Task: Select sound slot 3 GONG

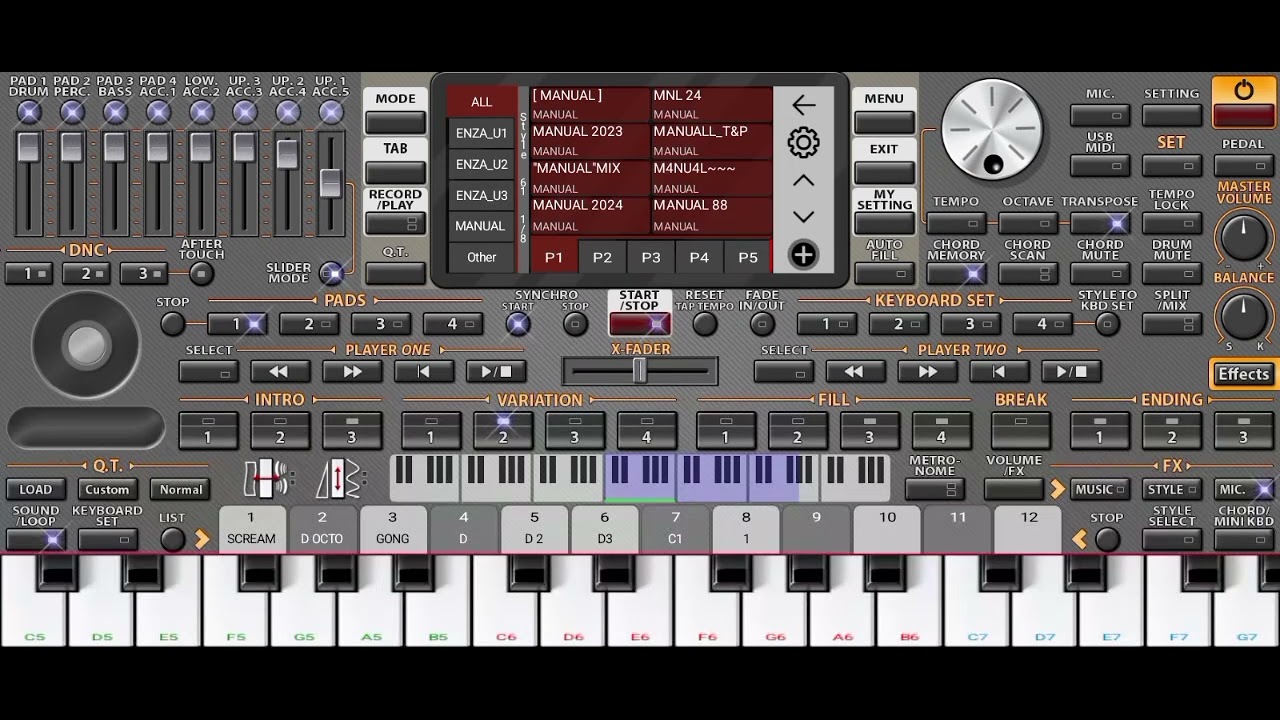Action: click(392, 529)
